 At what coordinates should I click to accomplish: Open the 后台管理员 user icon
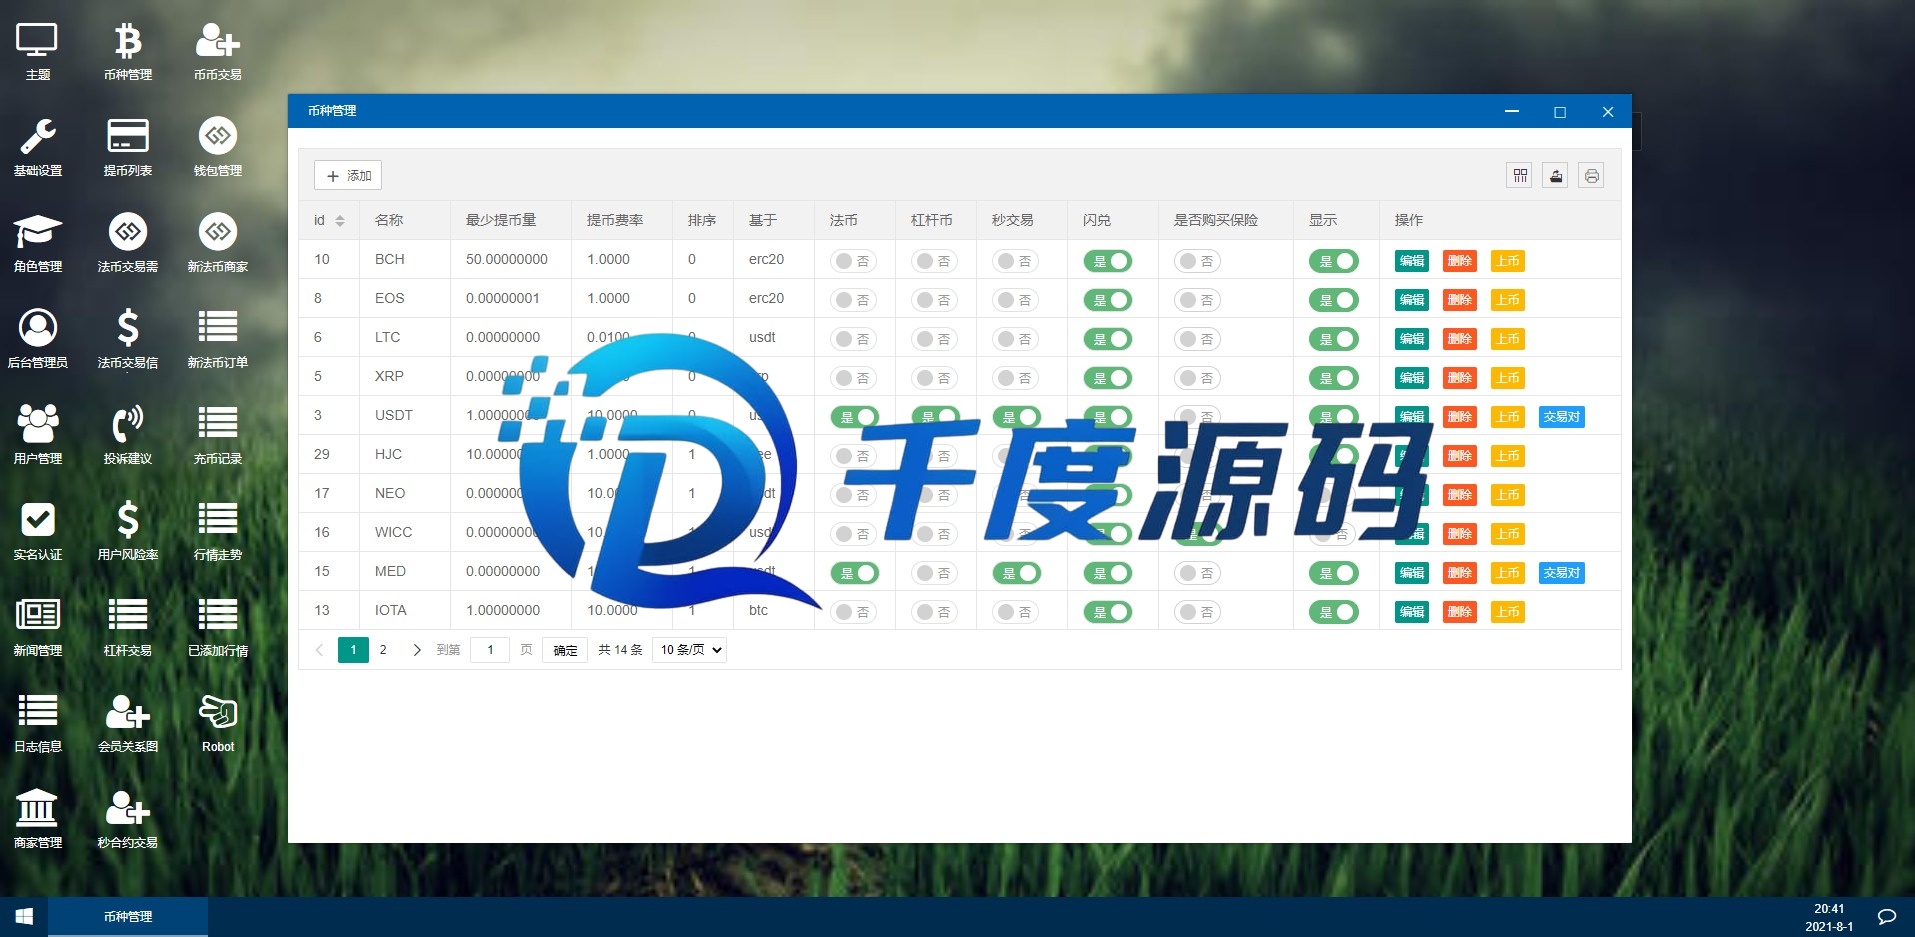point(38,340)
